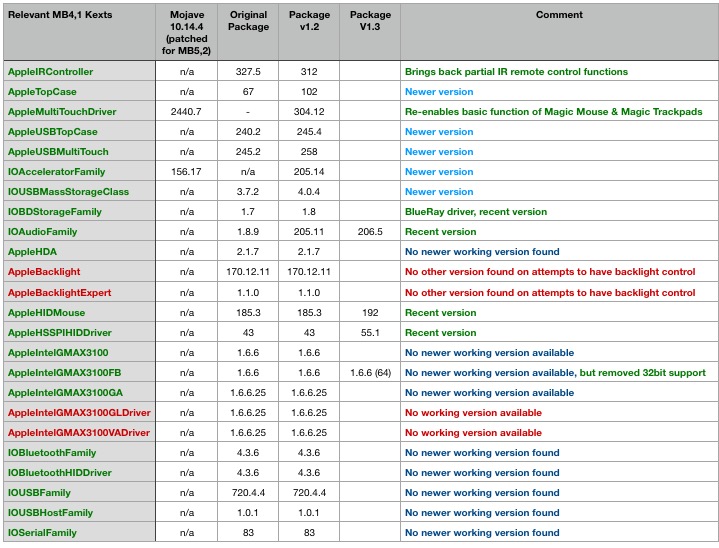The width and height of the screenshot is (719, 548).
Task: Click the 4.0.4 package v1.2 value
Action: pos(309,192)
